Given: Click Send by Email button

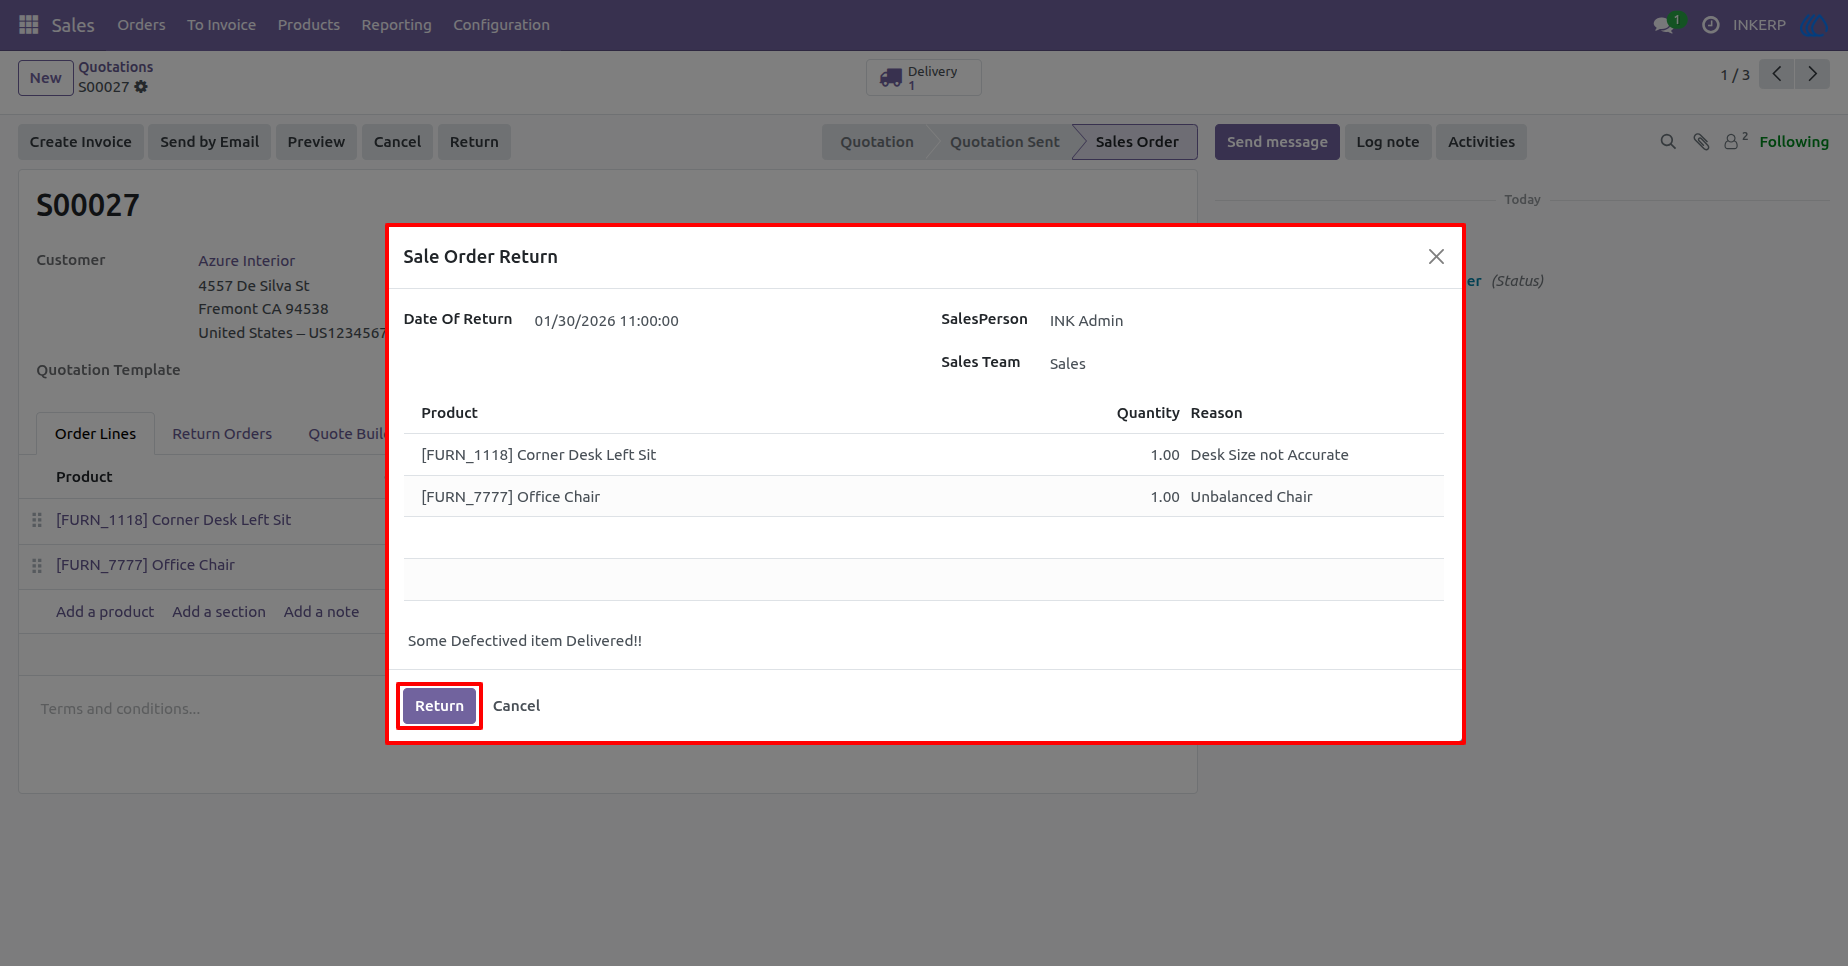Looking at the screenshot, I should click(x=210, y=142).
